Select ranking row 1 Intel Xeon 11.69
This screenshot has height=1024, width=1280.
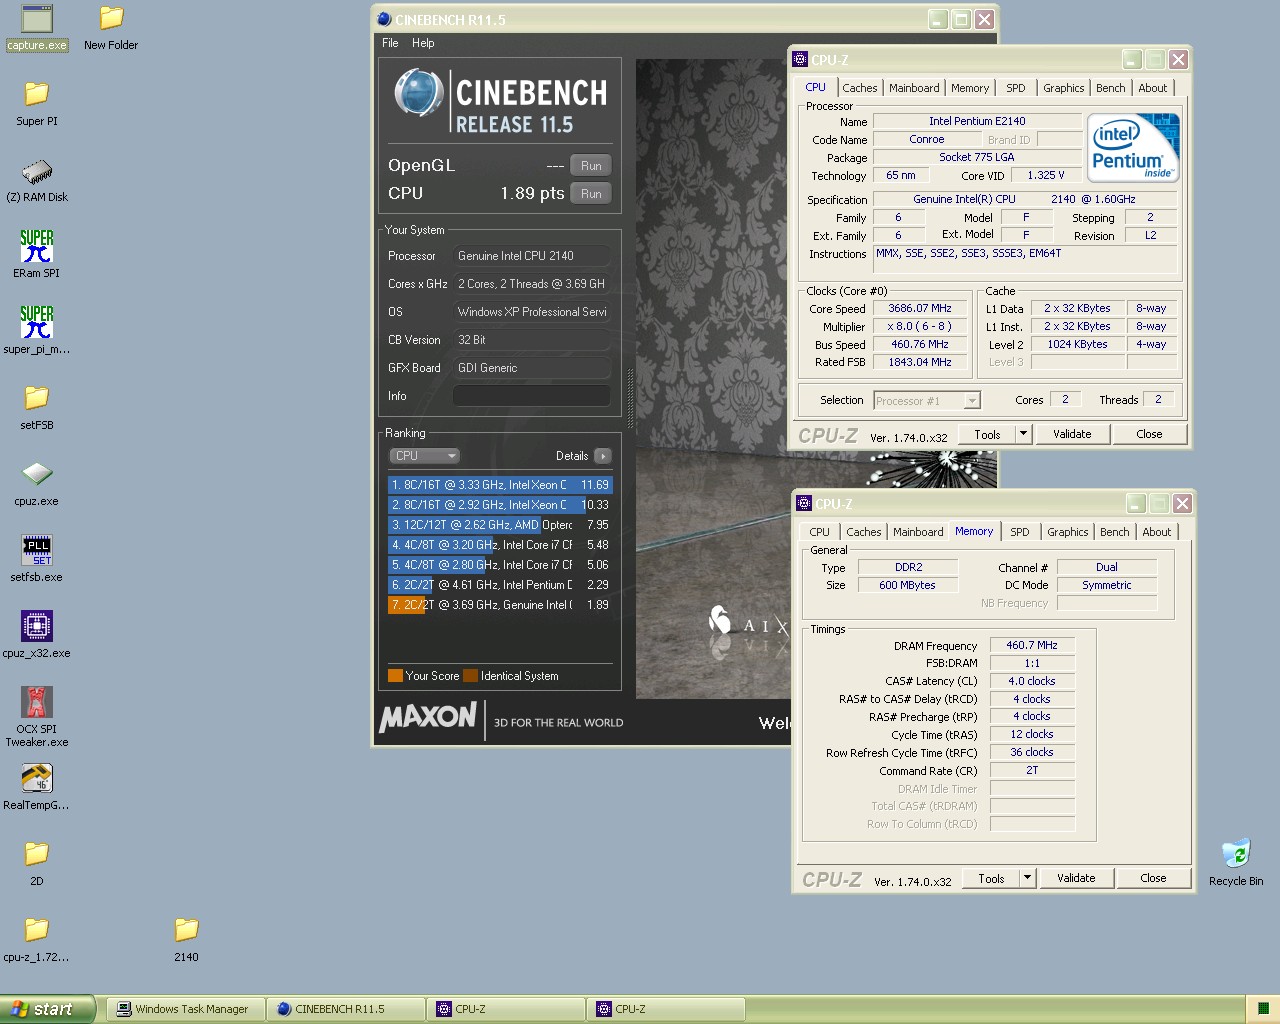point(500,485)
